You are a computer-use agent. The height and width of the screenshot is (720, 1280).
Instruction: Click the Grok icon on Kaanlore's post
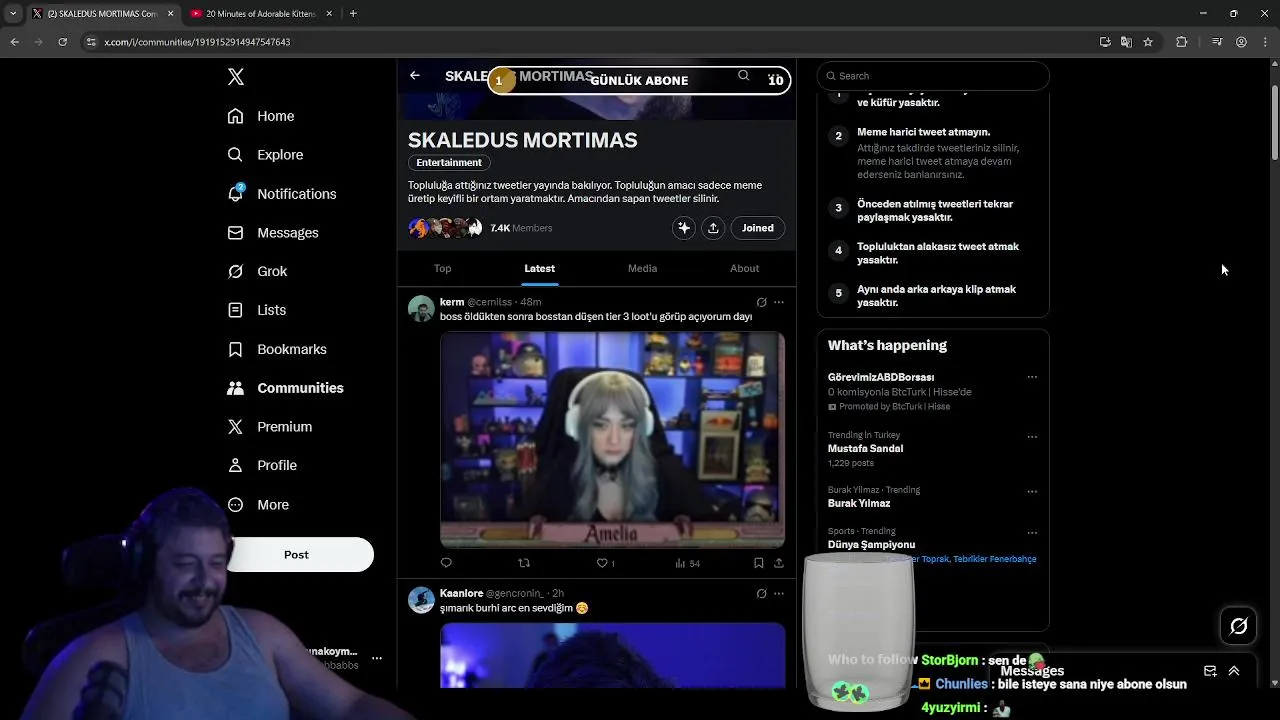761,594
